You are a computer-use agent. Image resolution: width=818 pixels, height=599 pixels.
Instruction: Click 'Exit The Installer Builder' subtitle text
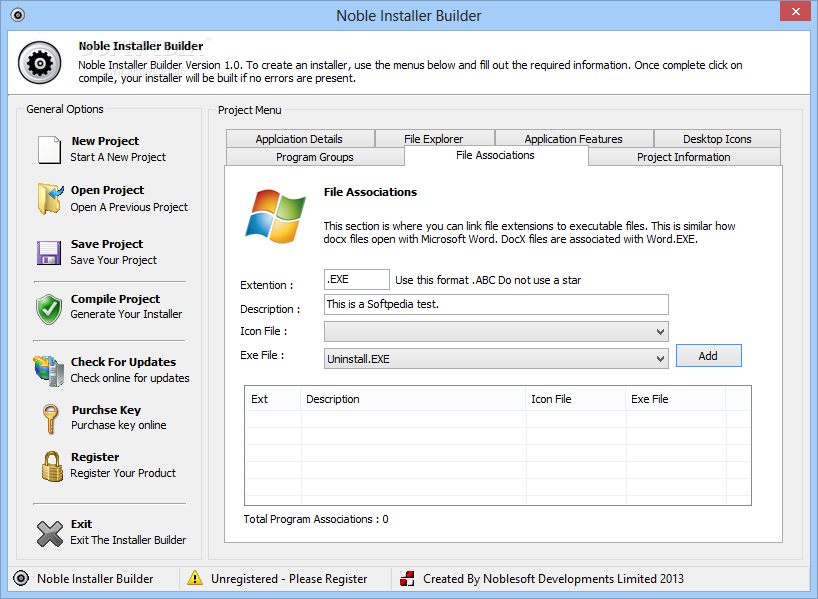click(x=128, y=540)
